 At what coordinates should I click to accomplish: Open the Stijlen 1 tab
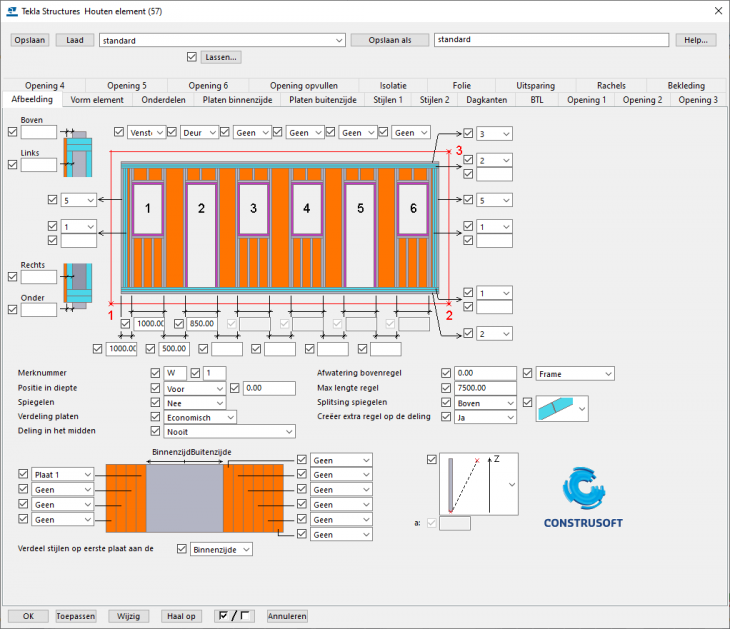(x=388, y=100)
